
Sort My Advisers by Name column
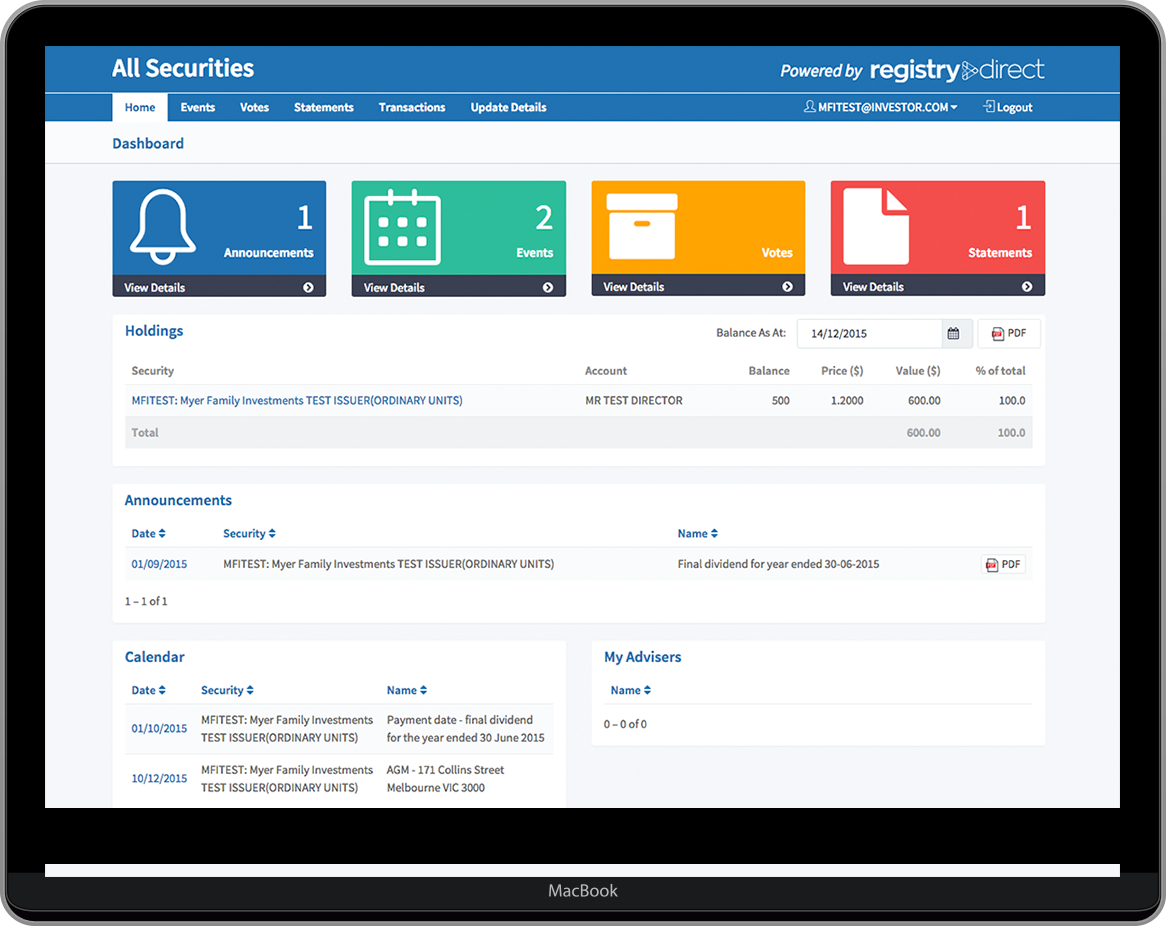630,690
